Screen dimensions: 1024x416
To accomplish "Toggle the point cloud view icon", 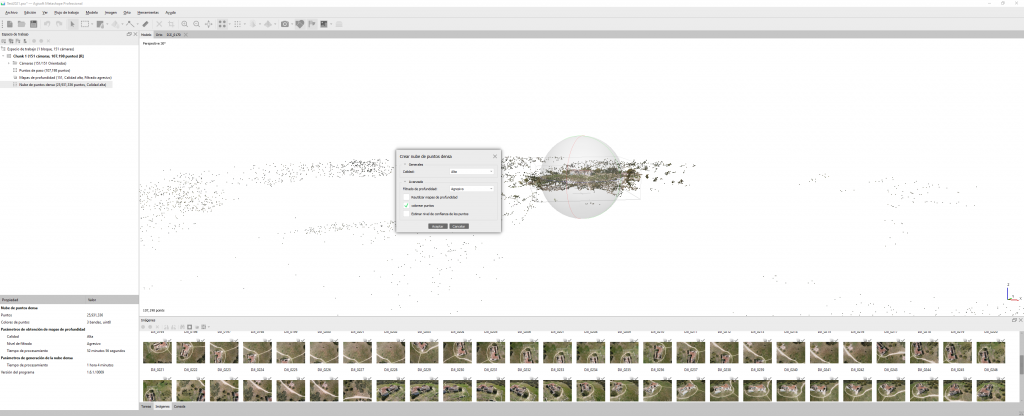I will click(222, 24).
